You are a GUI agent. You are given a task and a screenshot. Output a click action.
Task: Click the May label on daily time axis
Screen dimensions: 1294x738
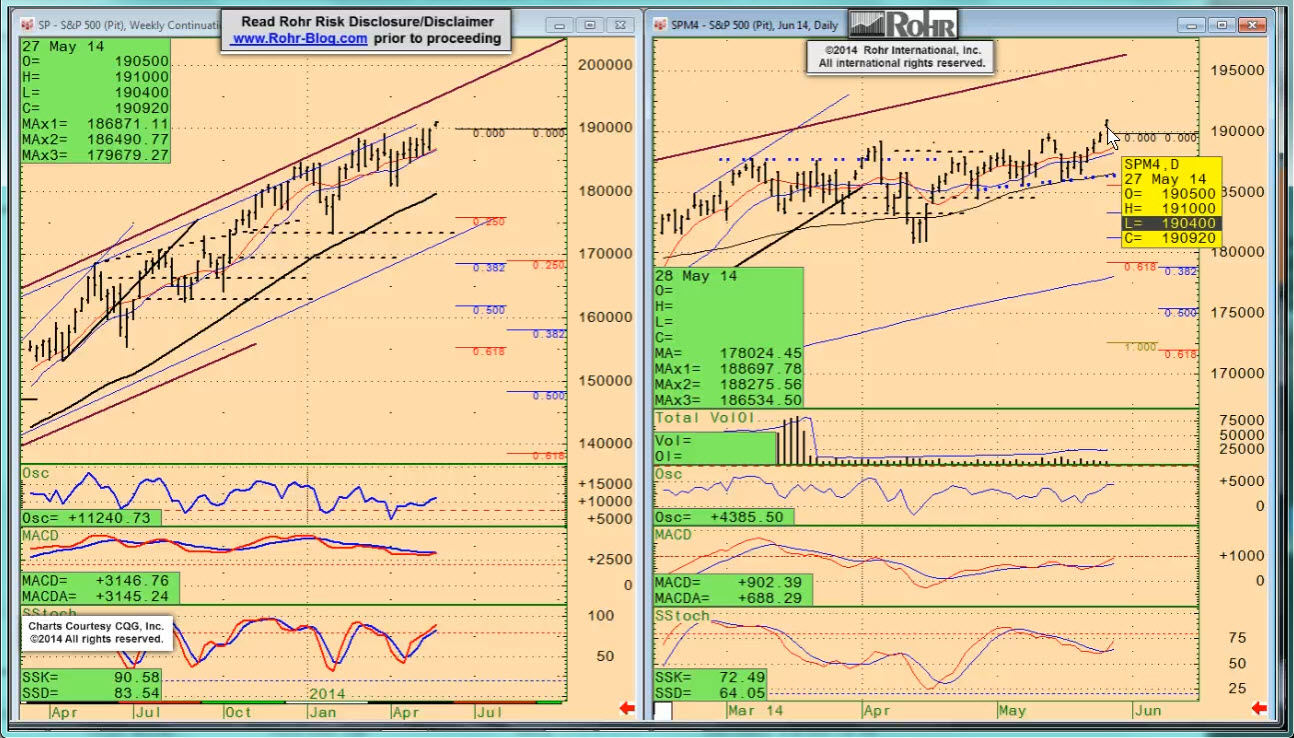1012,710
